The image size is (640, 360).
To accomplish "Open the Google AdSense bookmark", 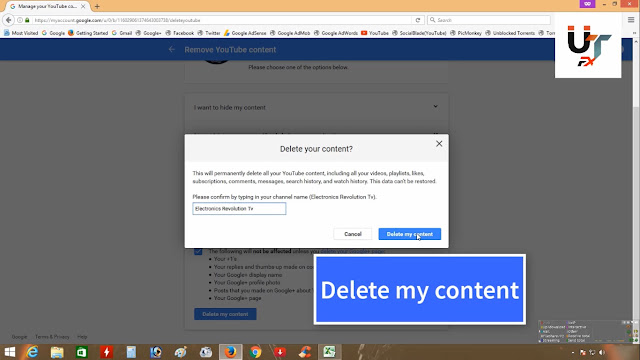I will (x=245, y=33).
